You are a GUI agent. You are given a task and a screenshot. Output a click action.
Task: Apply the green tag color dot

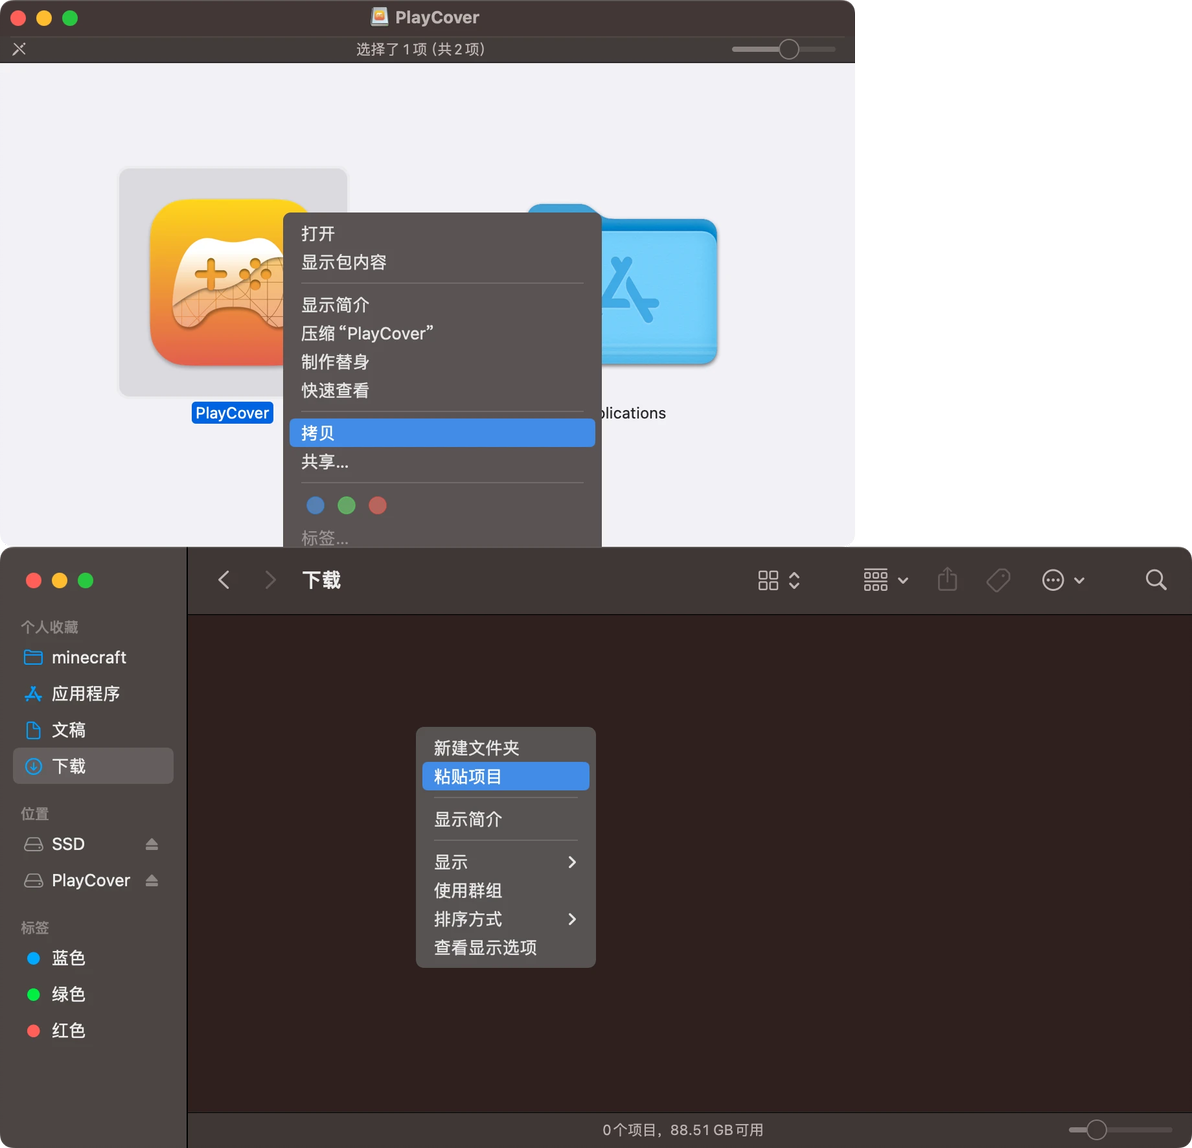point(347,506)
